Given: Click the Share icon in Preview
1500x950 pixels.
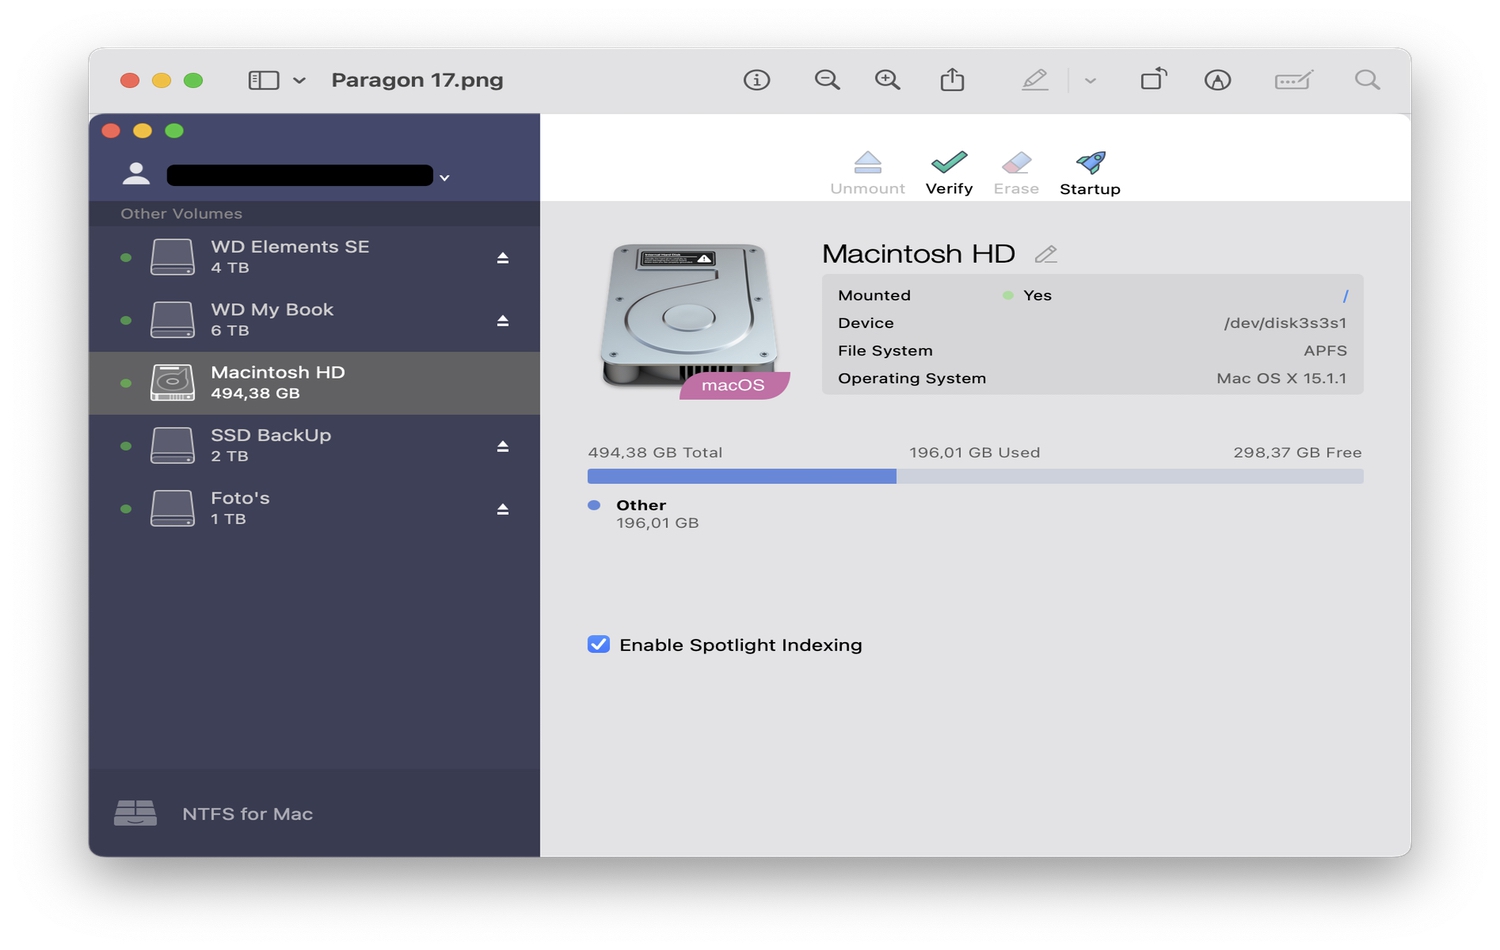Looking at the screenshot, I should (x=952, y=79).
